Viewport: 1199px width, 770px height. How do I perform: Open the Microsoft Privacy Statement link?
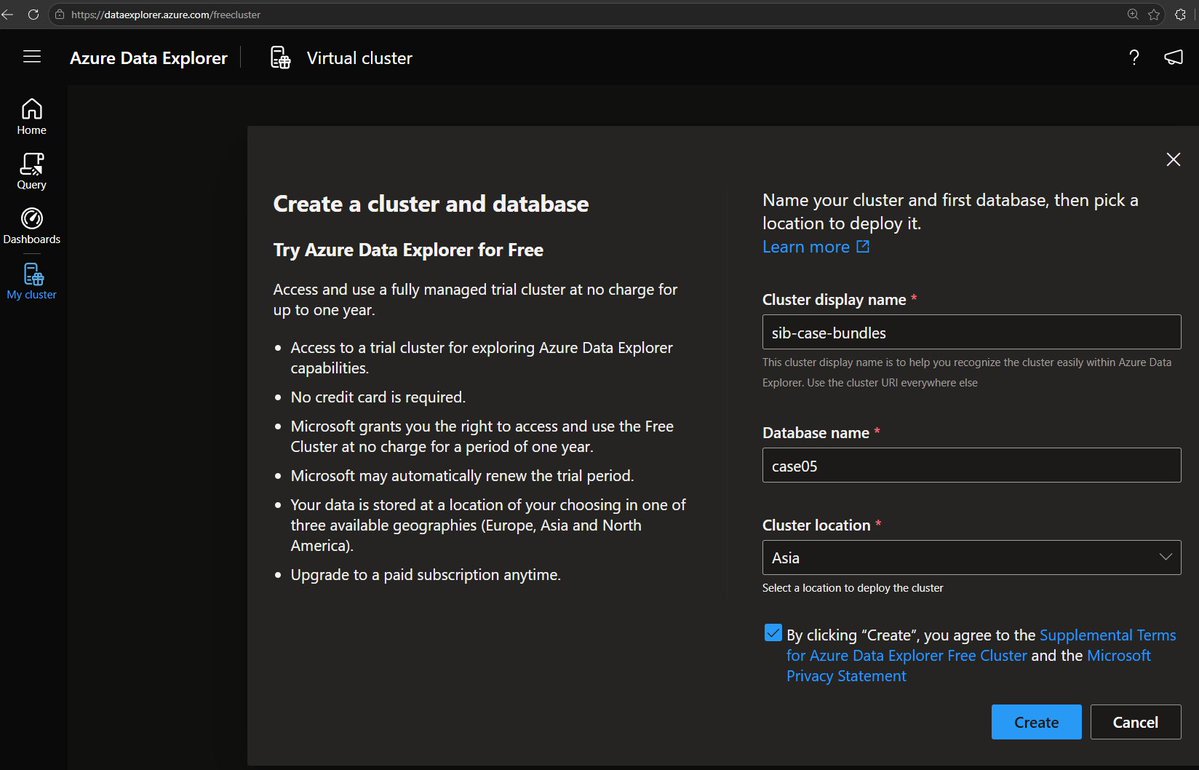(x=968, y=665)
